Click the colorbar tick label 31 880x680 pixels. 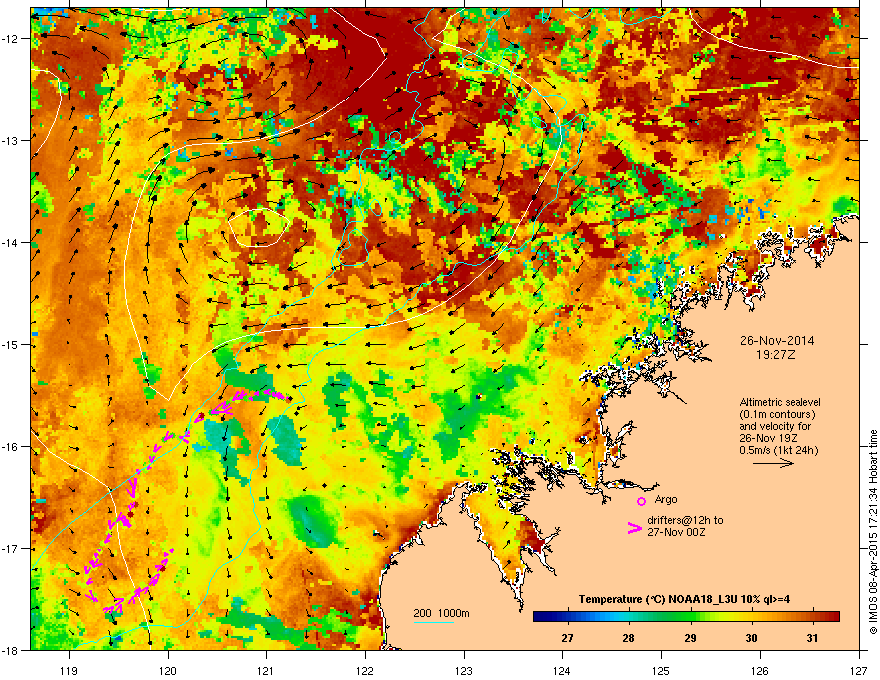(812, 638)
